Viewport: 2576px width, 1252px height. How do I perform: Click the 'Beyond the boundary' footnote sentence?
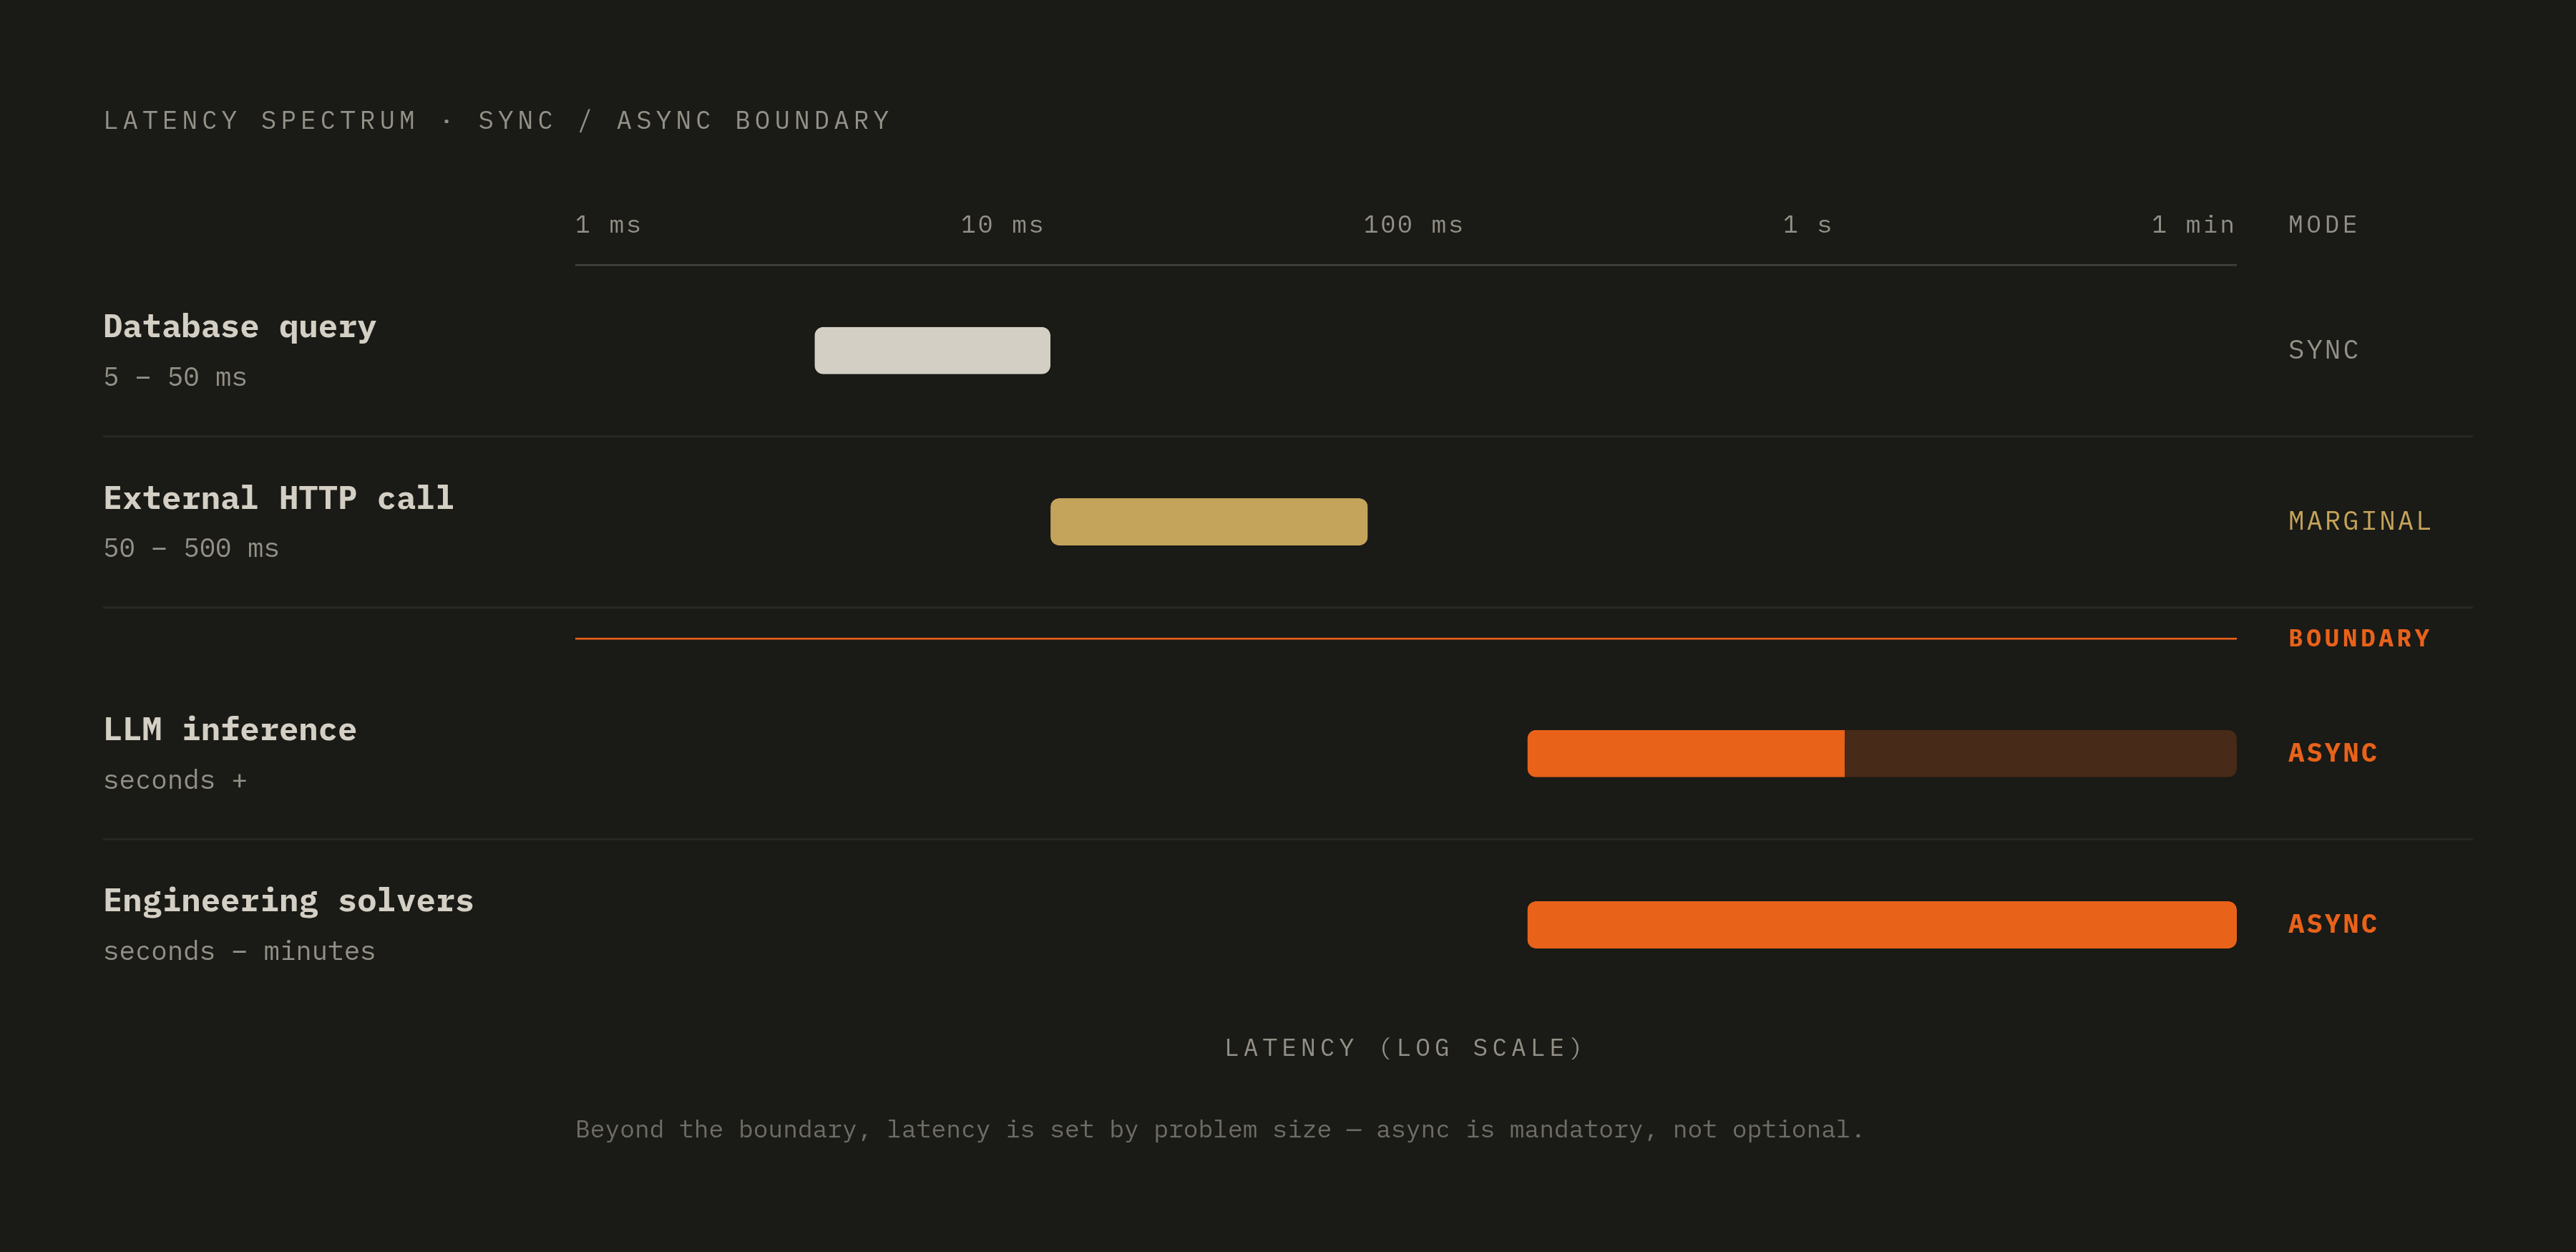[x=1219, y=1130]
